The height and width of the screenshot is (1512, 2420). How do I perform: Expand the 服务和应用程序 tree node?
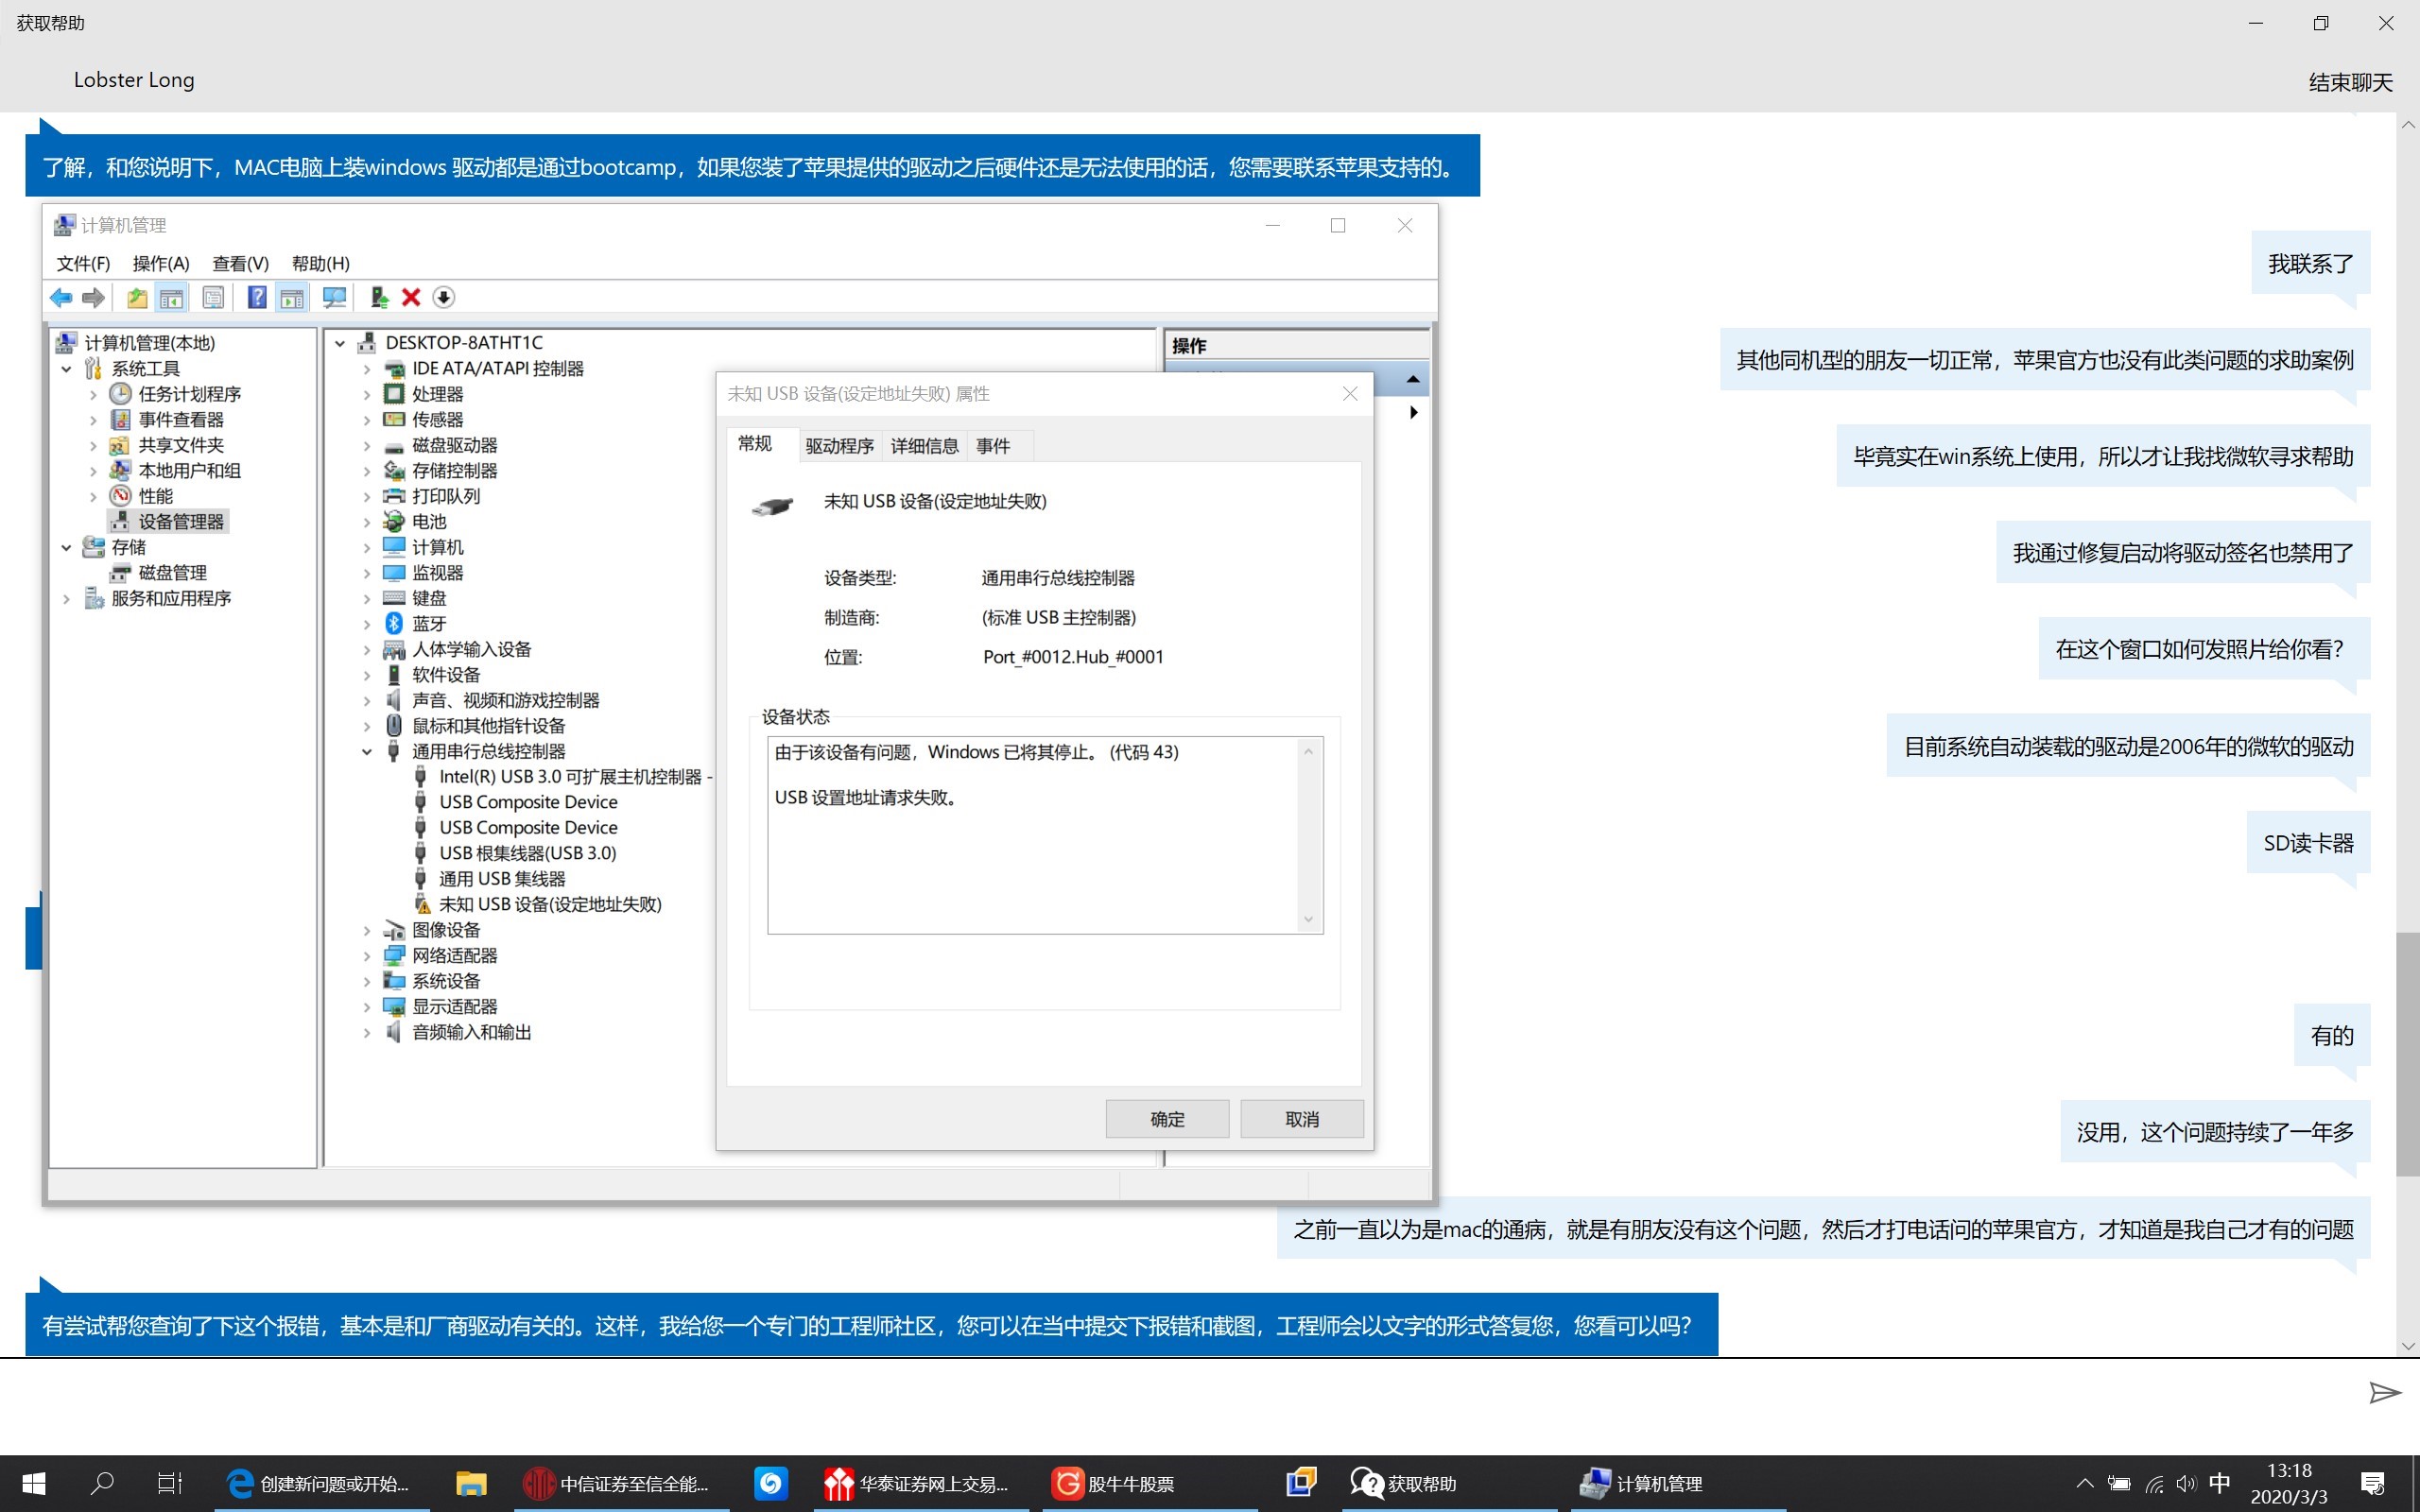click(x=67, y=598)
